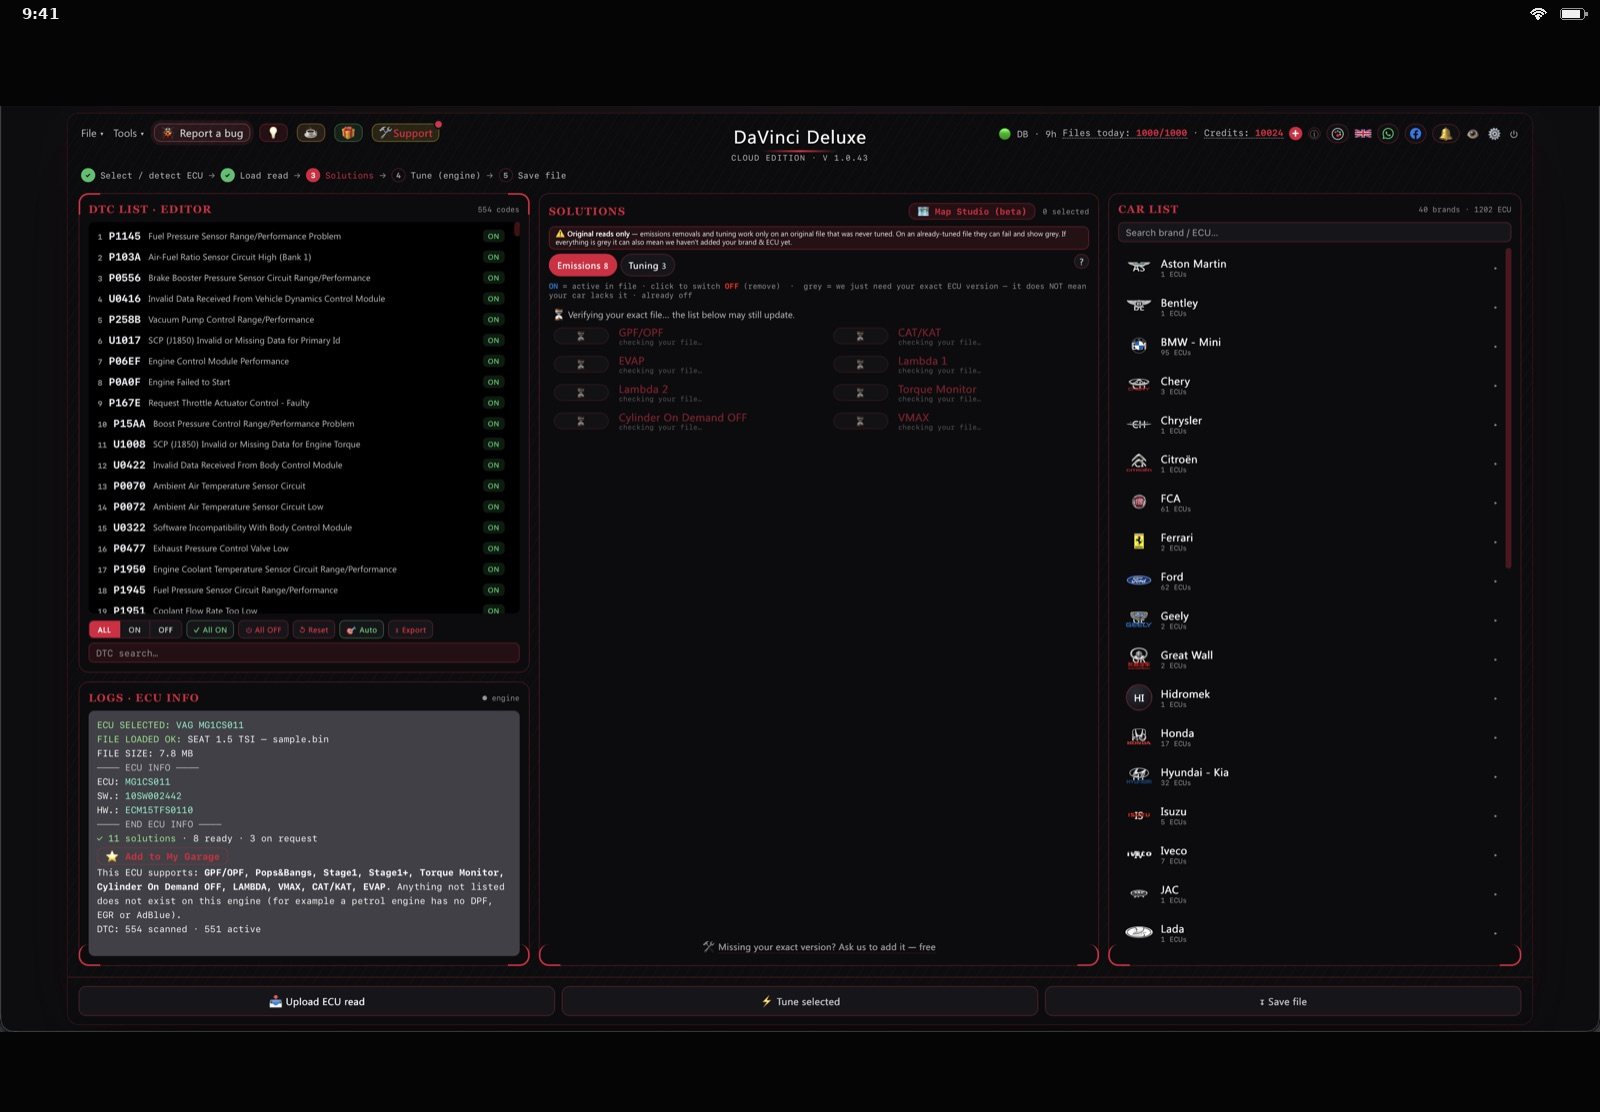
Task: Change language via UK flag icon
Action: [1363, 134]
